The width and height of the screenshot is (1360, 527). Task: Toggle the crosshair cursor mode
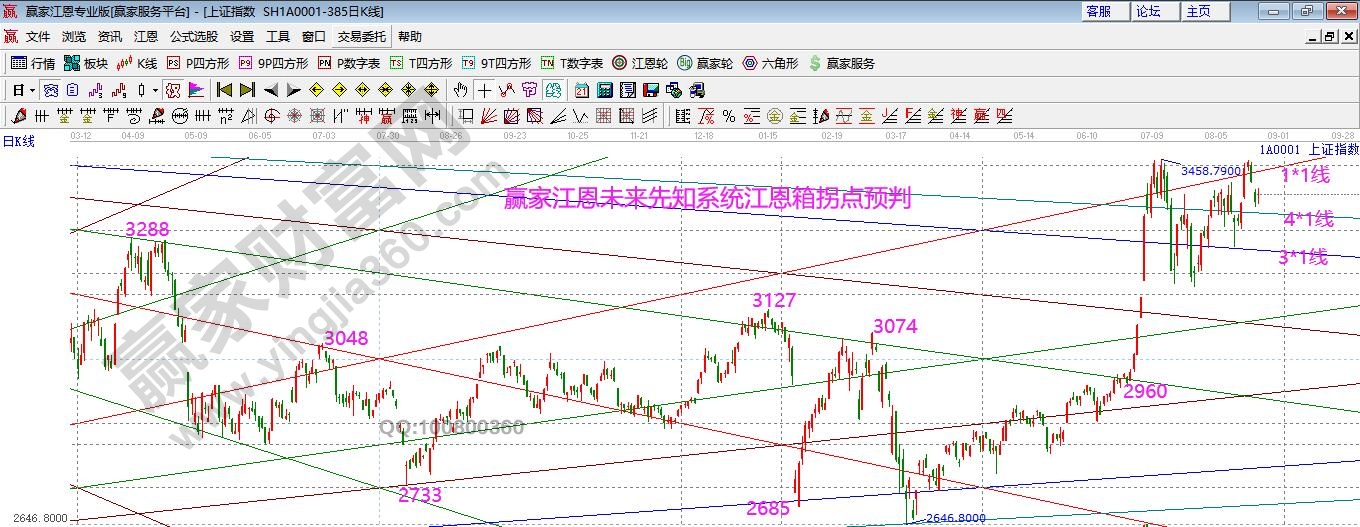[484, 90]
